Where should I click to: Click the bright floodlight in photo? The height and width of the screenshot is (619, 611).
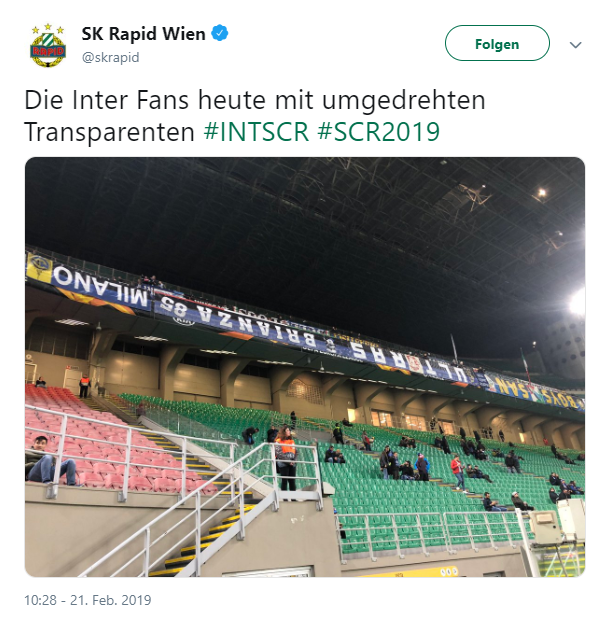(578, 302)
